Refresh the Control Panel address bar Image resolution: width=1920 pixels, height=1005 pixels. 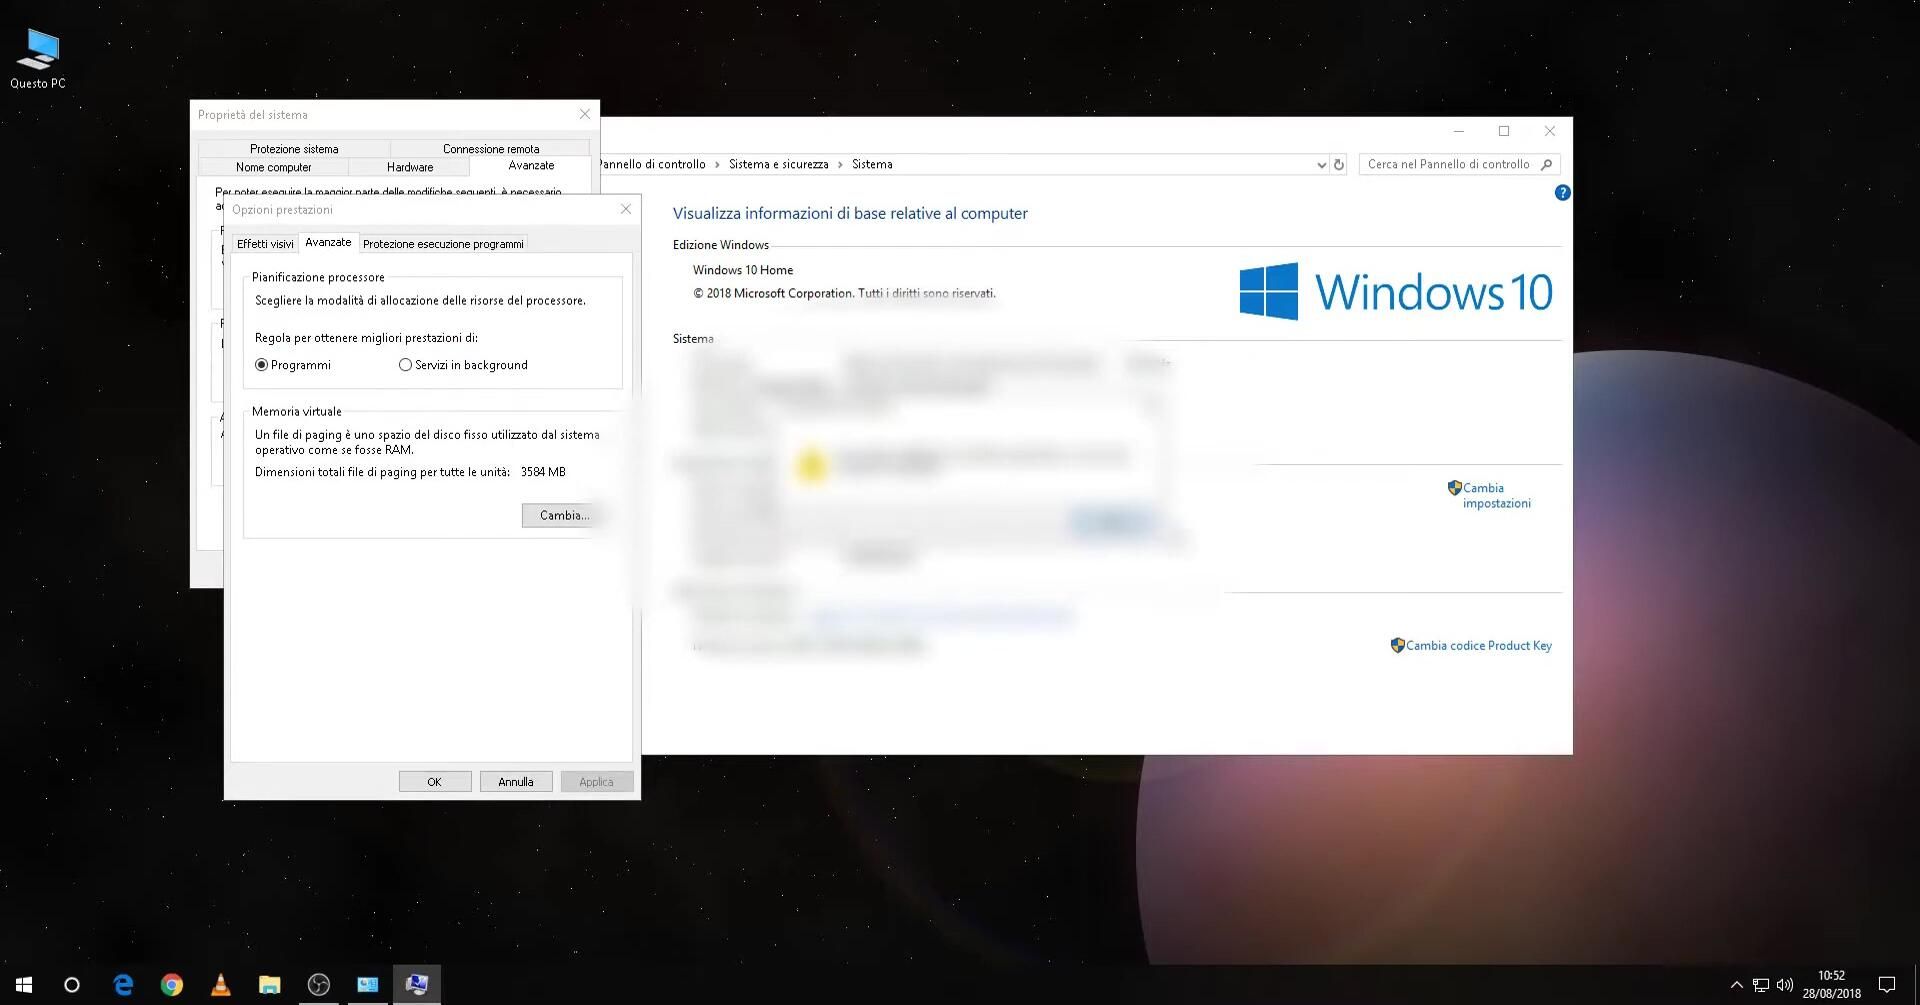click(x=1339, y=165)
